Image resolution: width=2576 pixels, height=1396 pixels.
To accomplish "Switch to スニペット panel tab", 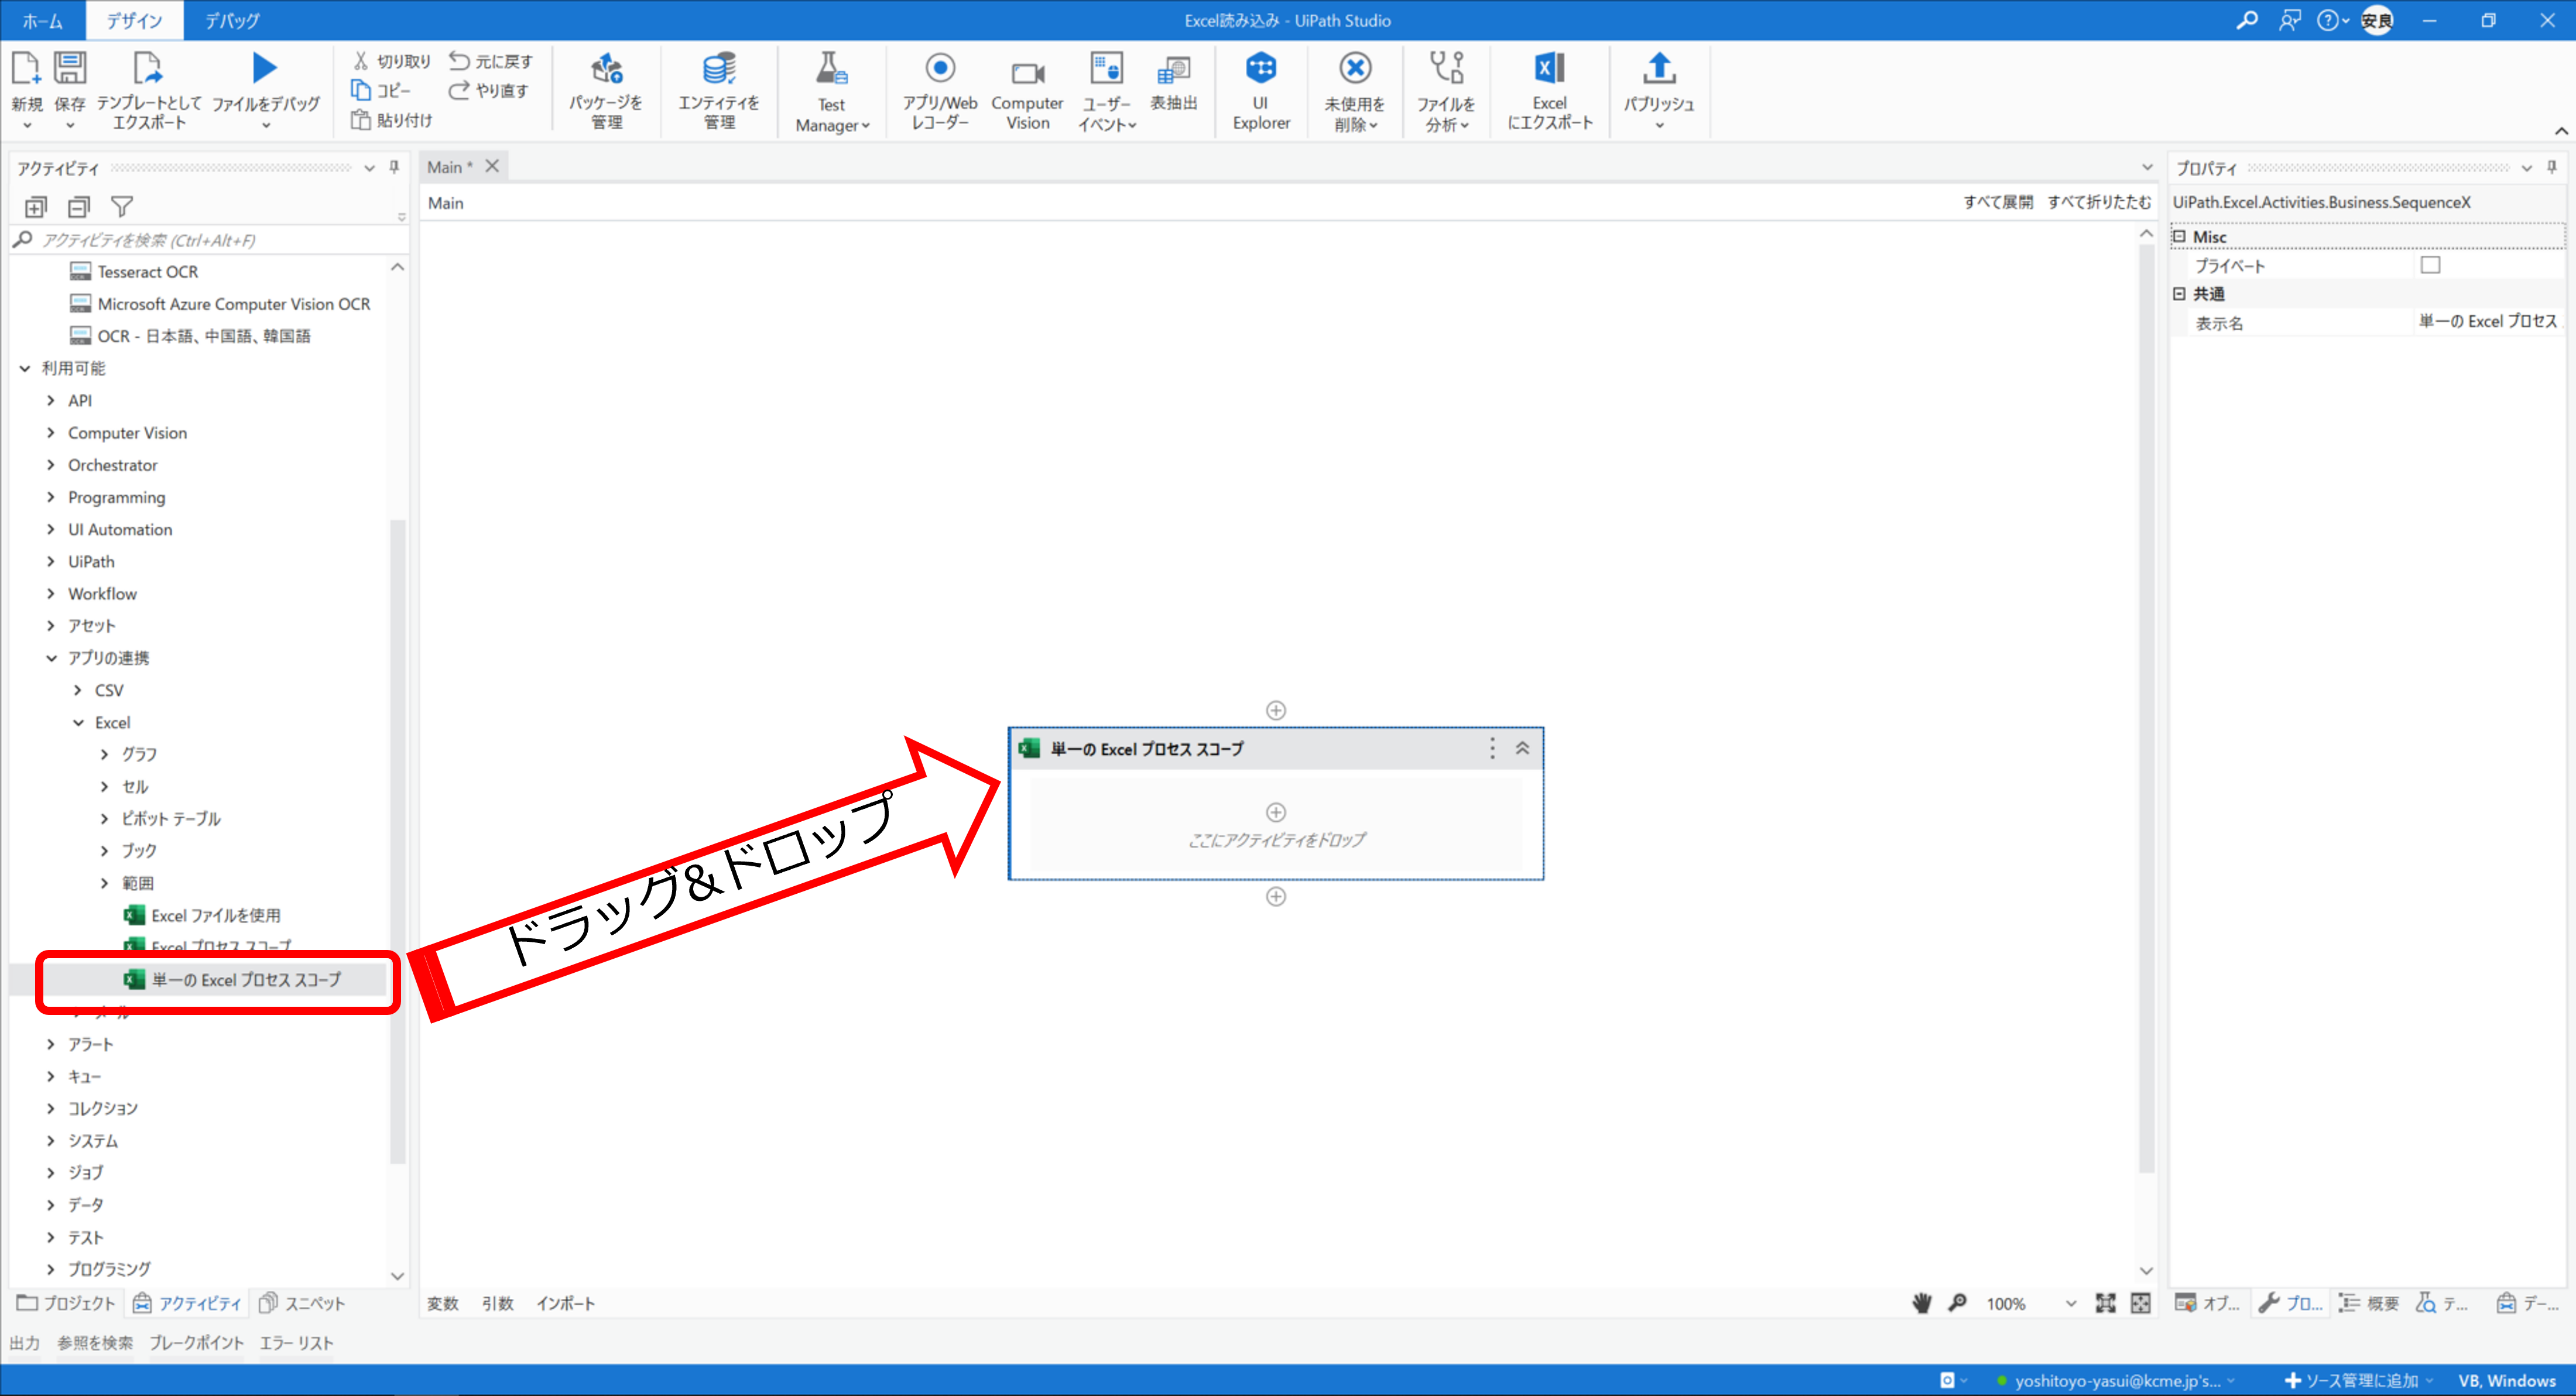I will (x=302, y=1303).
